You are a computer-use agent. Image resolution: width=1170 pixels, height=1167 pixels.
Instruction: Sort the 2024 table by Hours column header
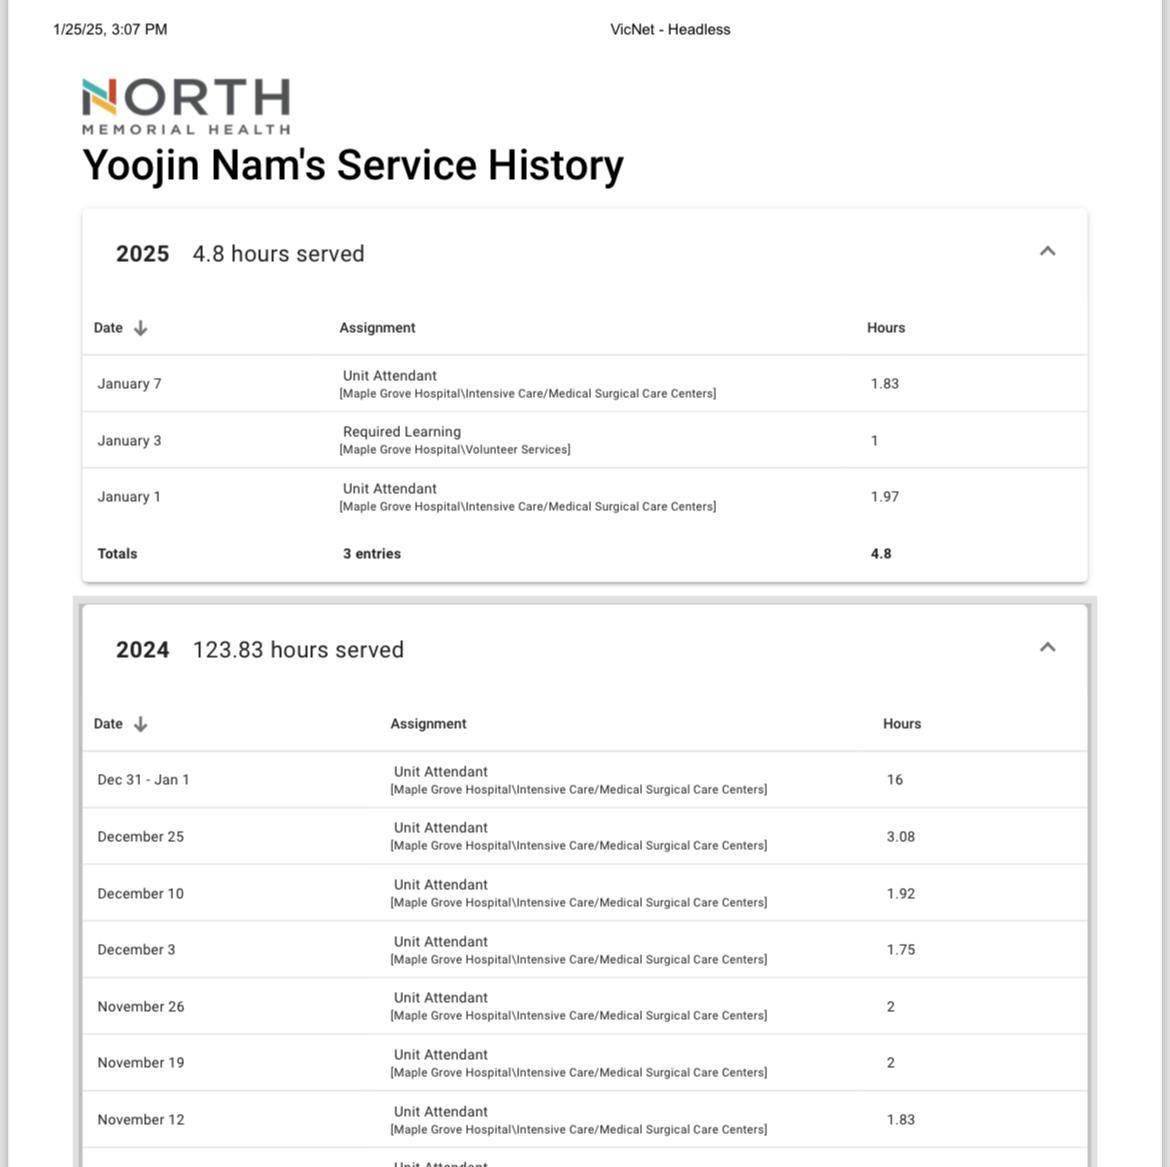pyautogui.click(x=901, y=724)
